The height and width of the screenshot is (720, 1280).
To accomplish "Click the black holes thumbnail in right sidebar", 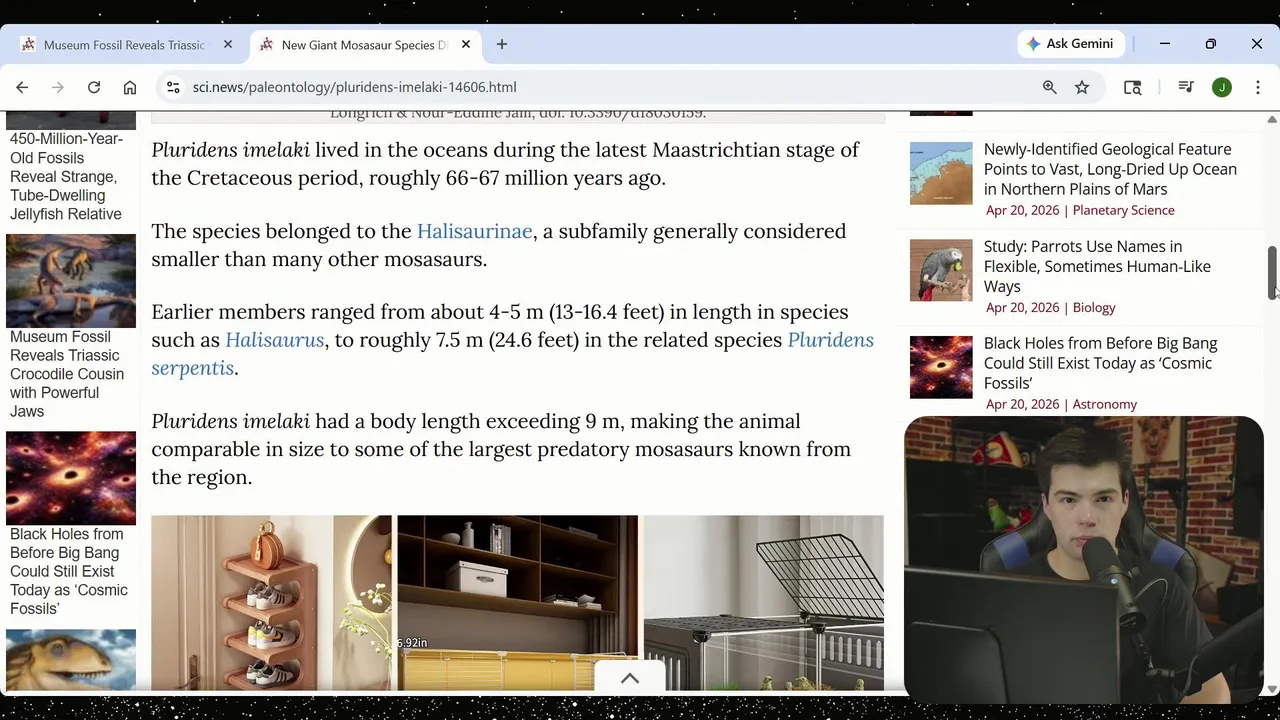I will pos(941,367).
